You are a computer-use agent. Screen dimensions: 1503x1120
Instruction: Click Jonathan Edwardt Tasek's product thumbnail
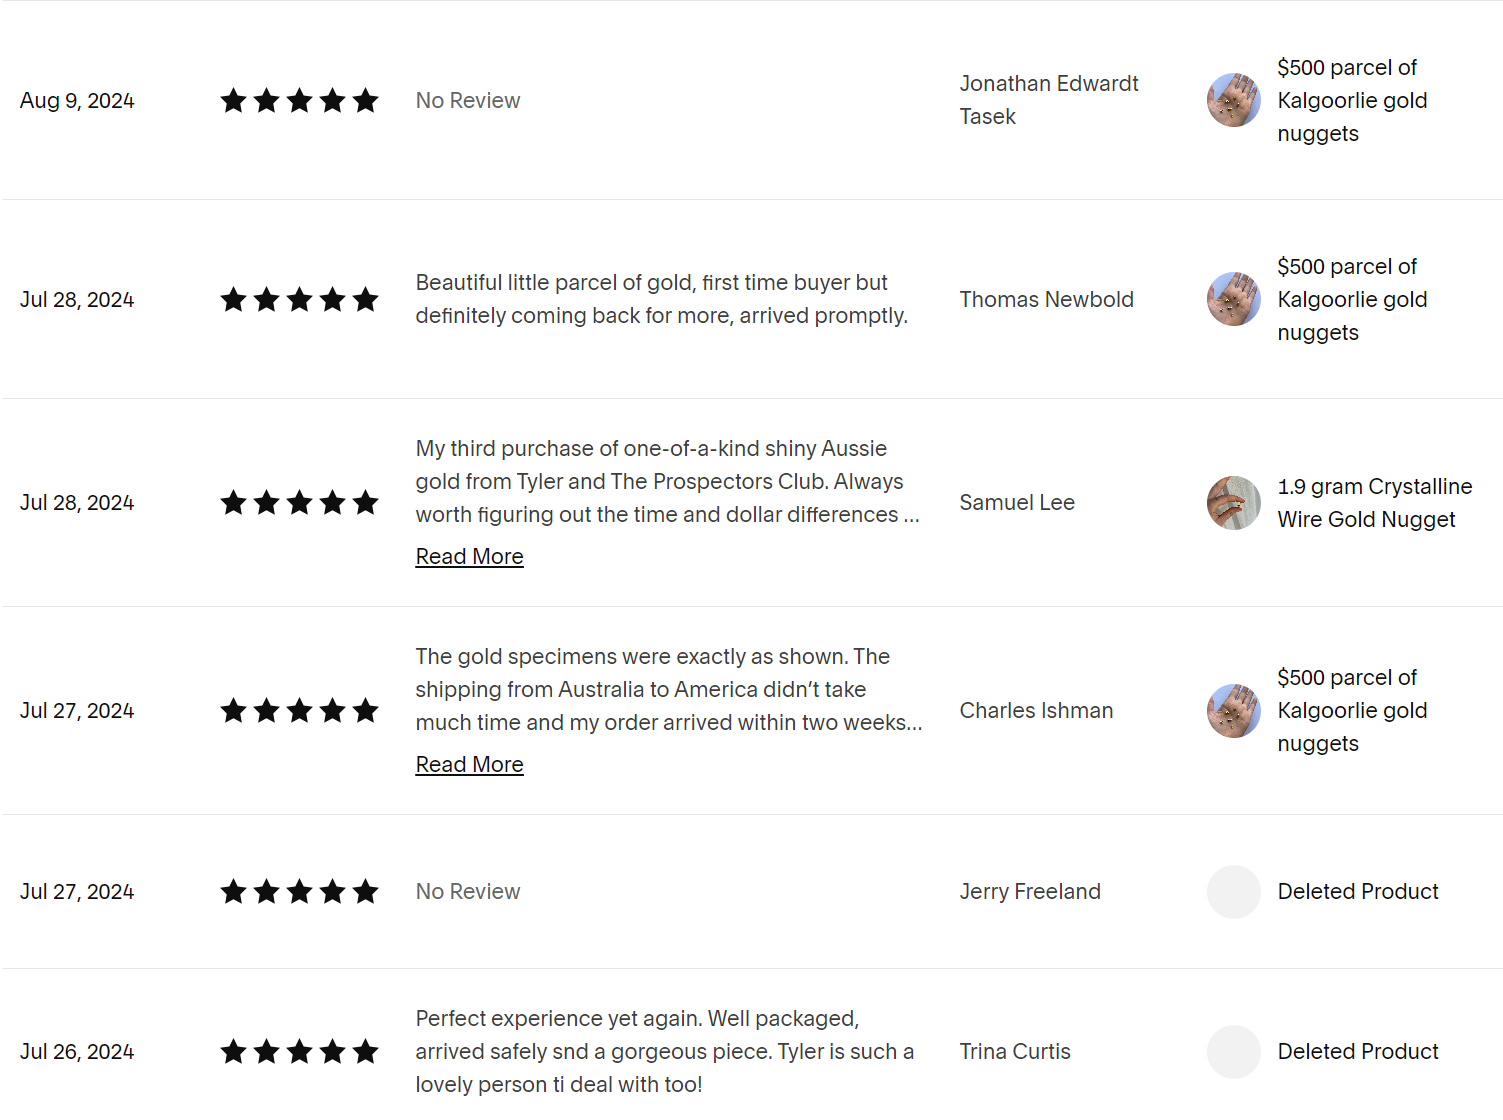[1233, 100]
